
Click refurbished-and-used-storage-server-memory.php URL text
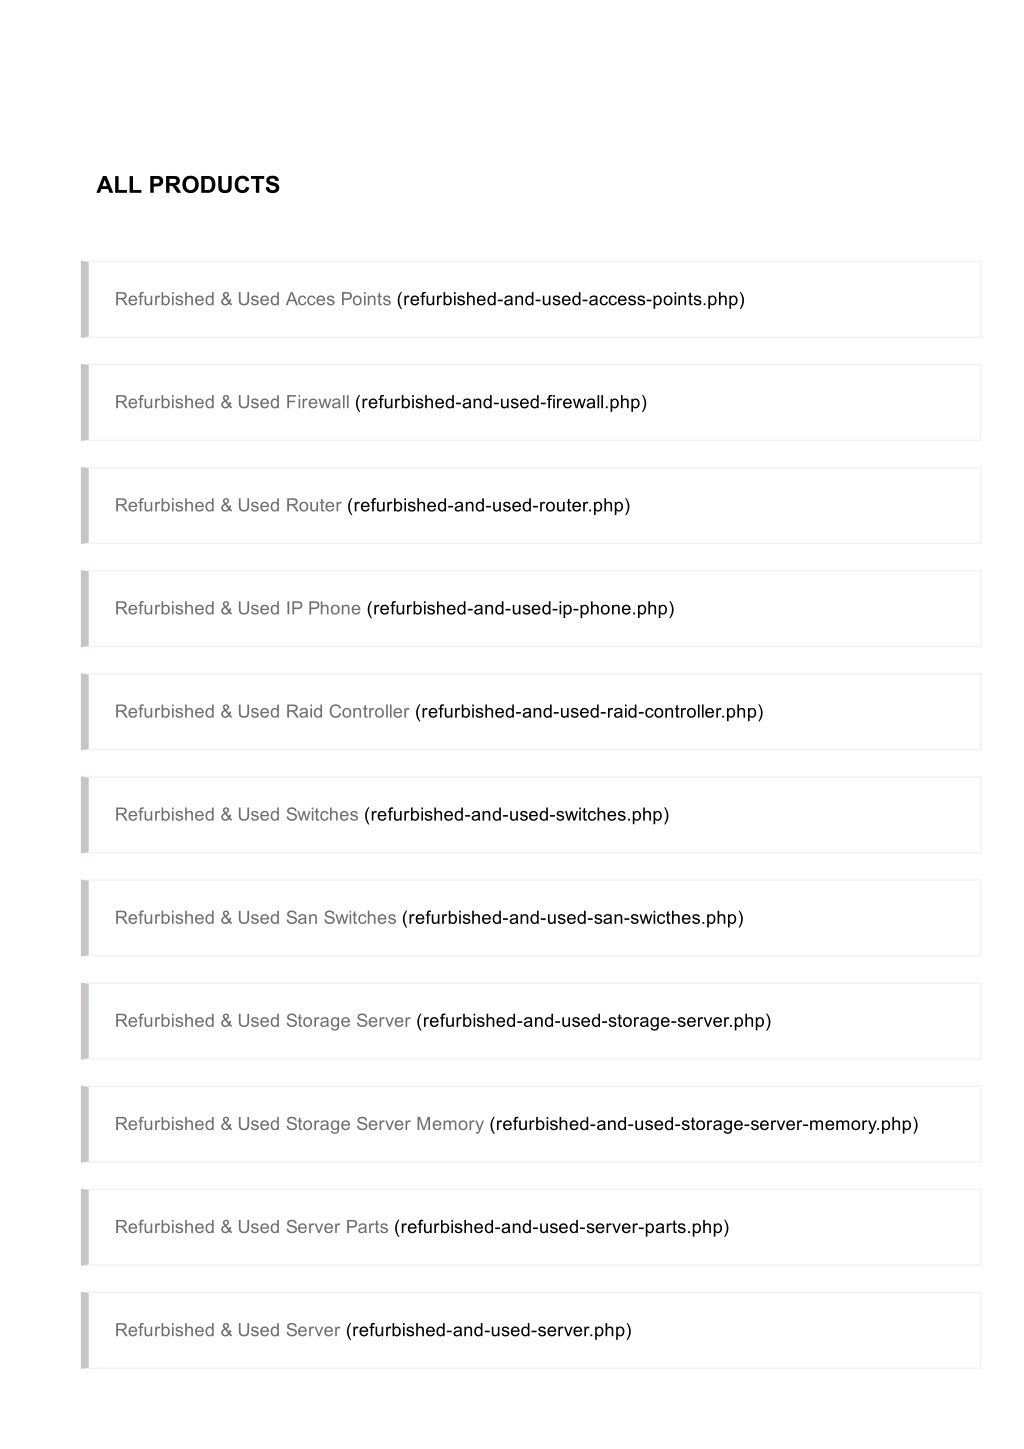704,1123
